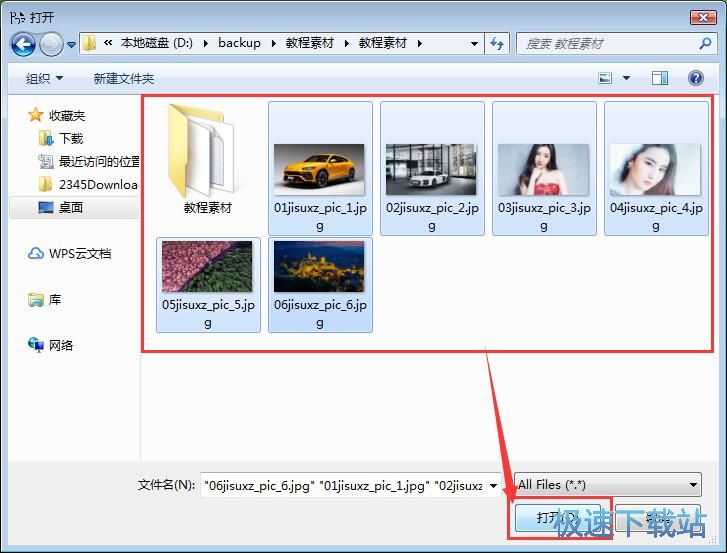The width and height of the screenshot is (727, 553).
Task: Select thumbnail 02jisuxz_pic_2.jpg white car
Action: click(432, 169)
